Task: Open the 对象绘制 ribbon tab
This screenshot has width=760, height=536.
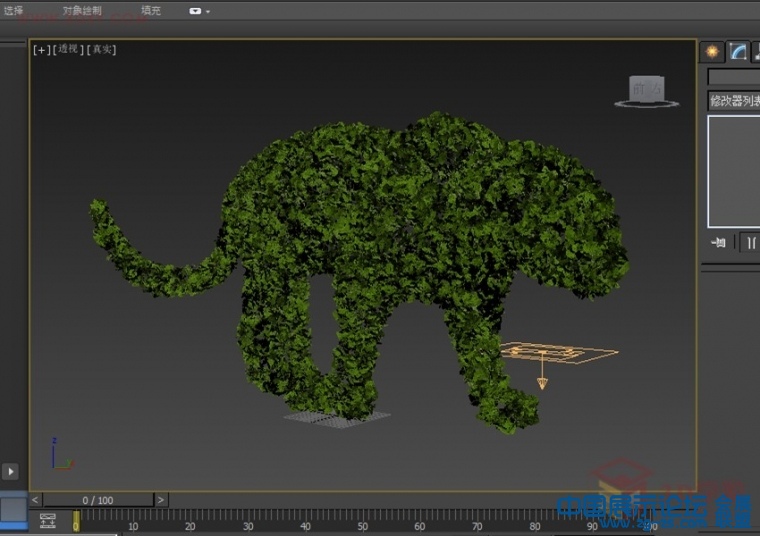Action: (x=82, y=10)
